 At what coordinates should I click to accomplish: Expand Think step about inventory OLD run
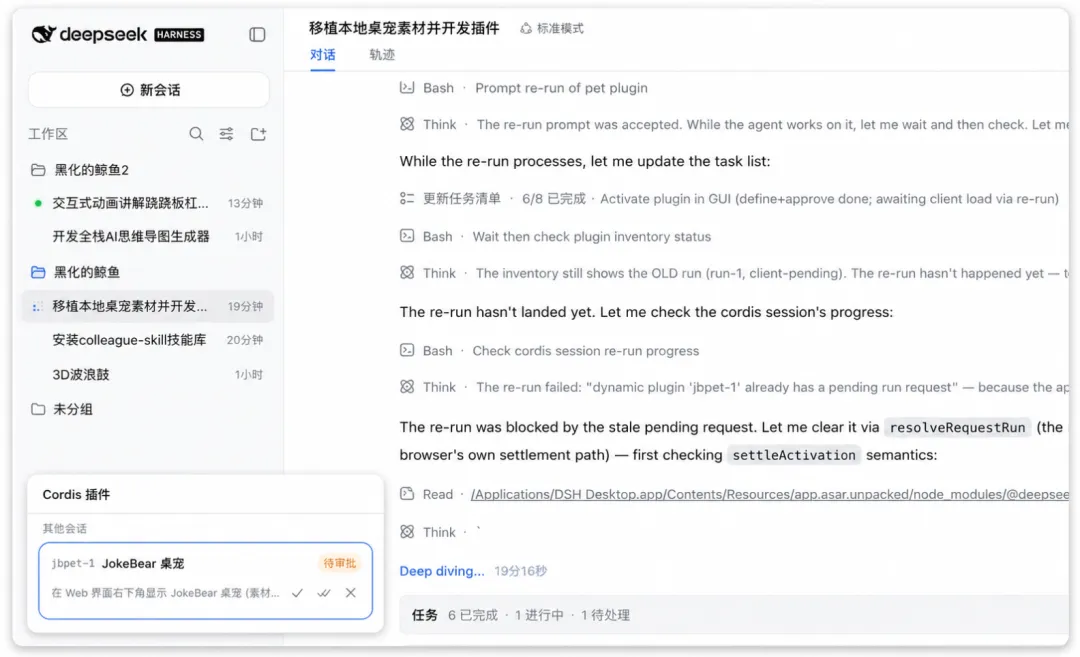click(x=734, y=273)
